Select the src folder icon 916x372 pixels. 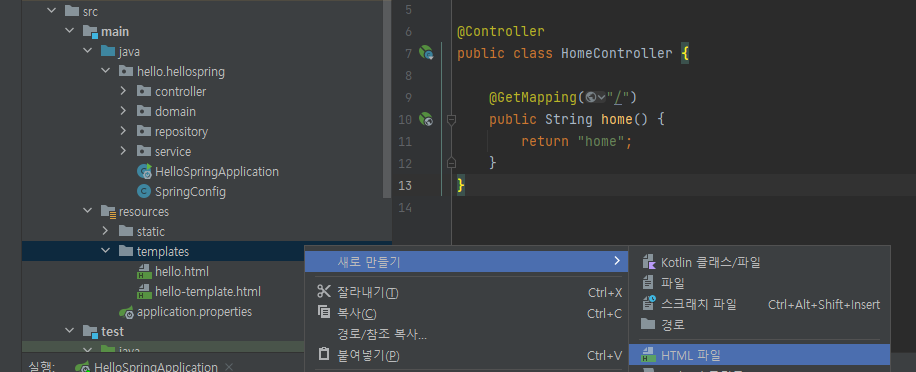(72, 11)
